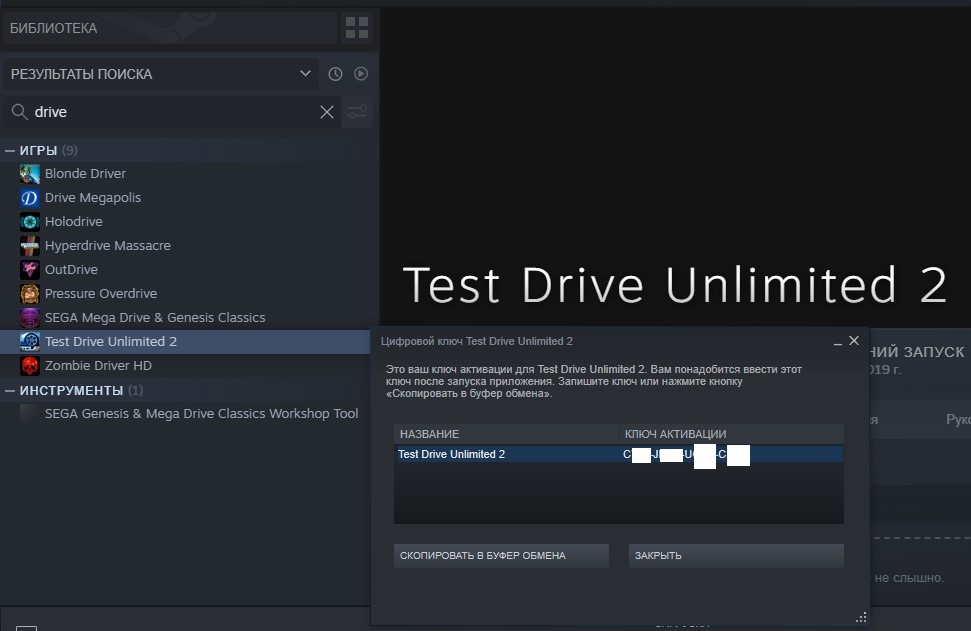Click the search field containing drive
The width and height of the screenshot is (971, 631).
(173, 112)
